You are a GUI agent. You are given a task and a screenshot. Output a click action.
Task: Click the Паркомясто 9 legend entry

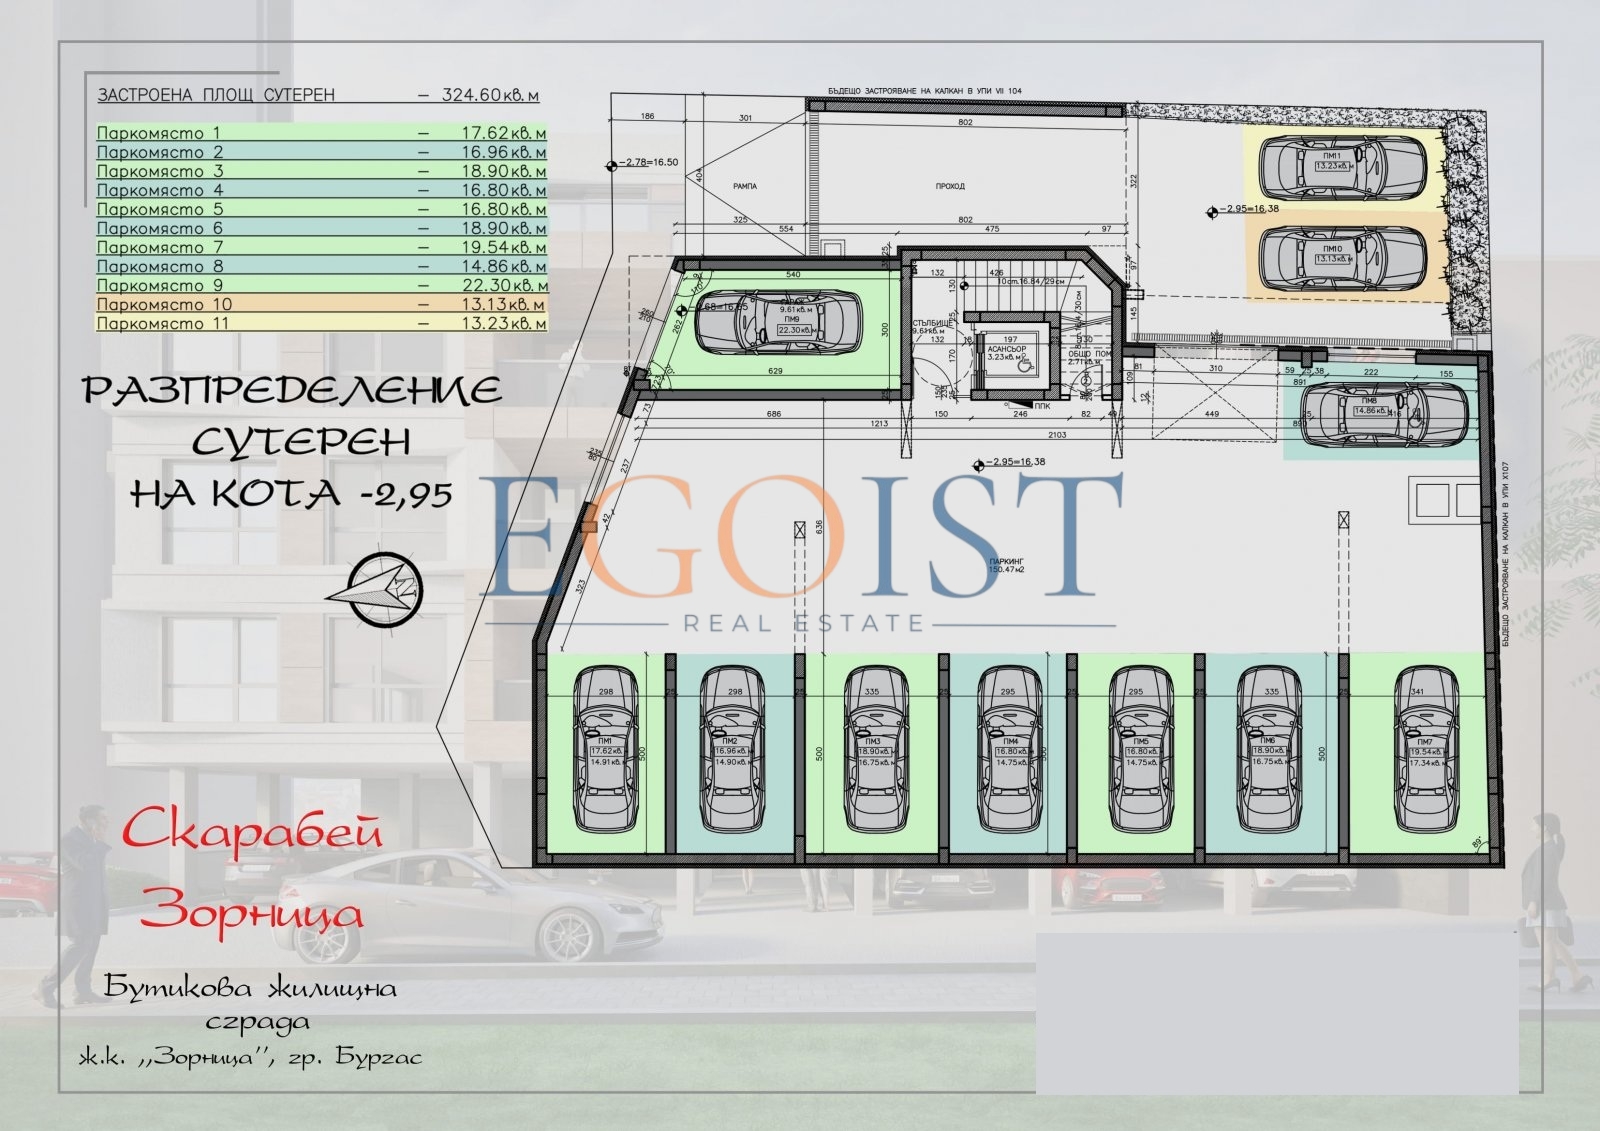point(321,285)
